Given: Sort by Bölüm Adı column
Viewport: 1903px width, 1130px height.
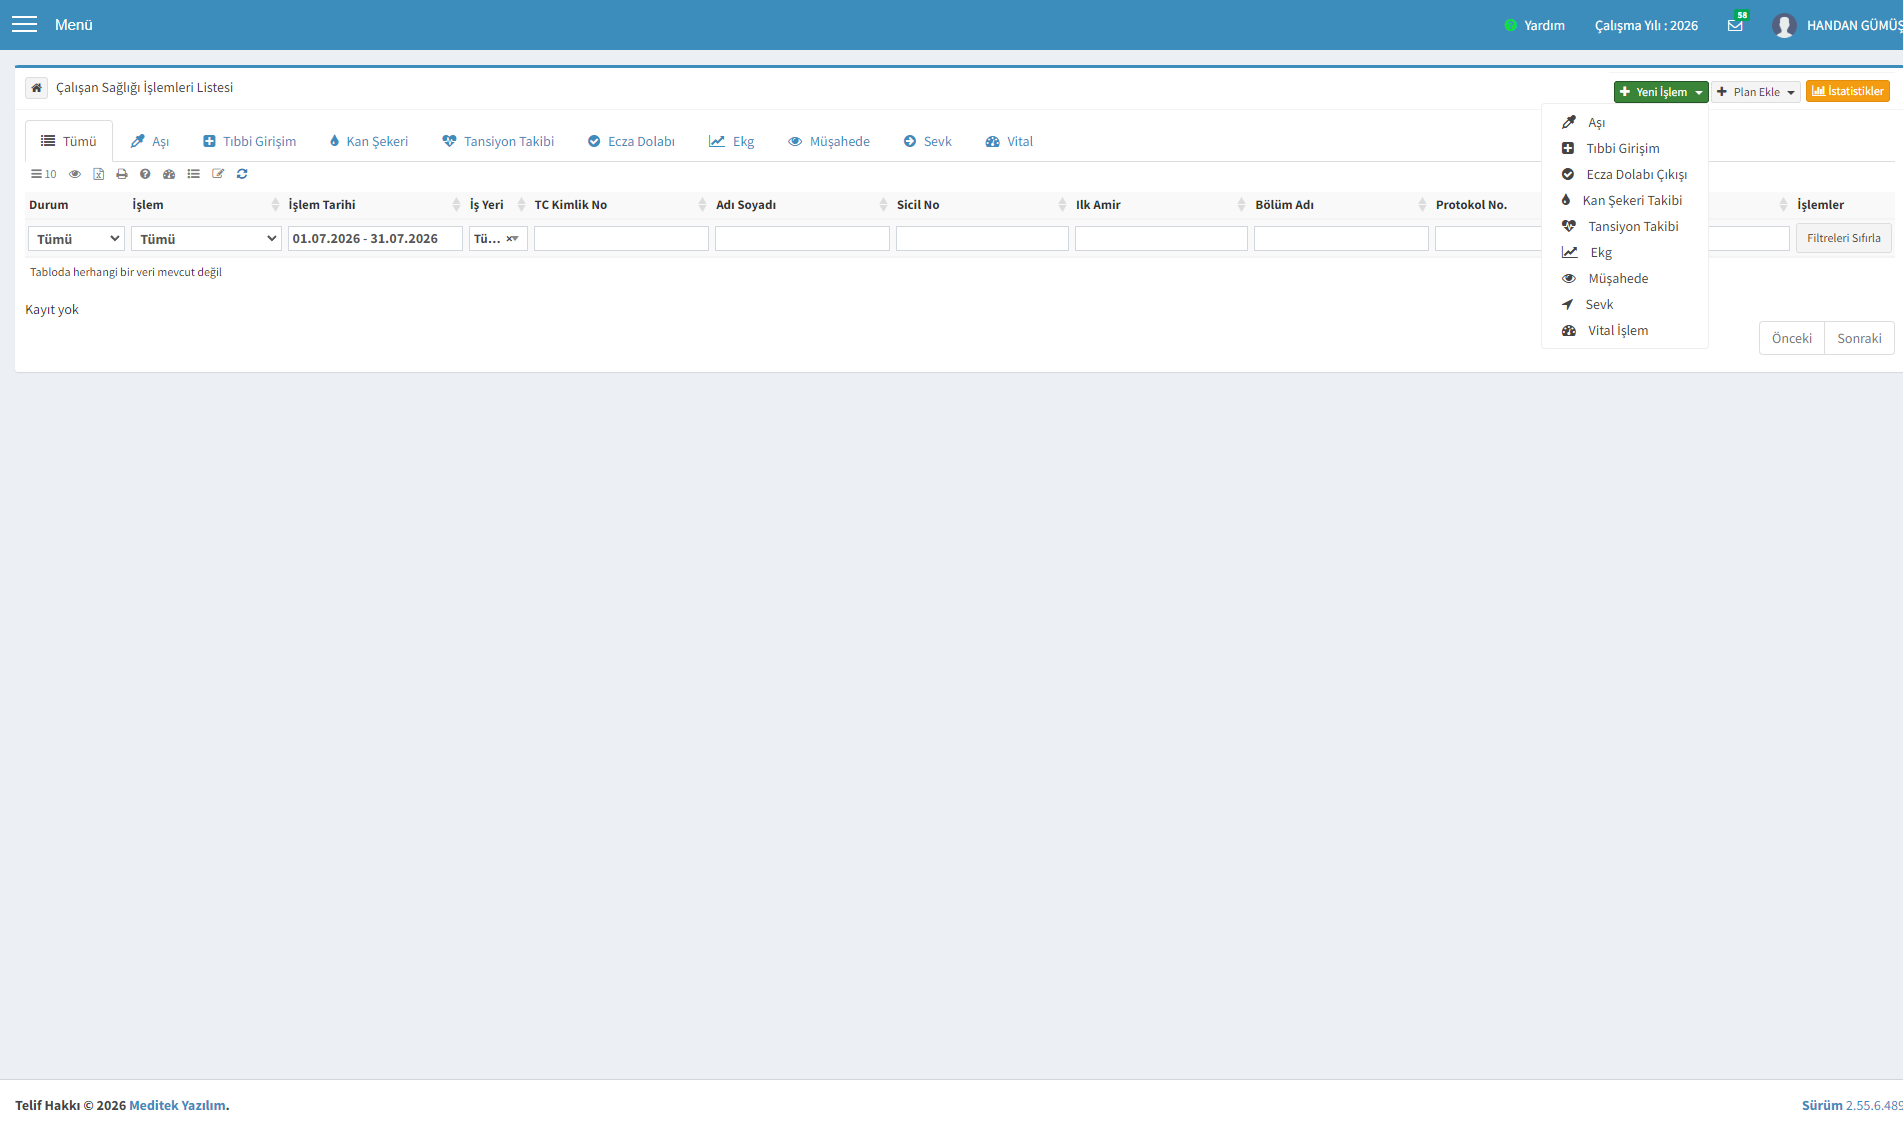Looking at the screenshot, I should point(1422,205).
